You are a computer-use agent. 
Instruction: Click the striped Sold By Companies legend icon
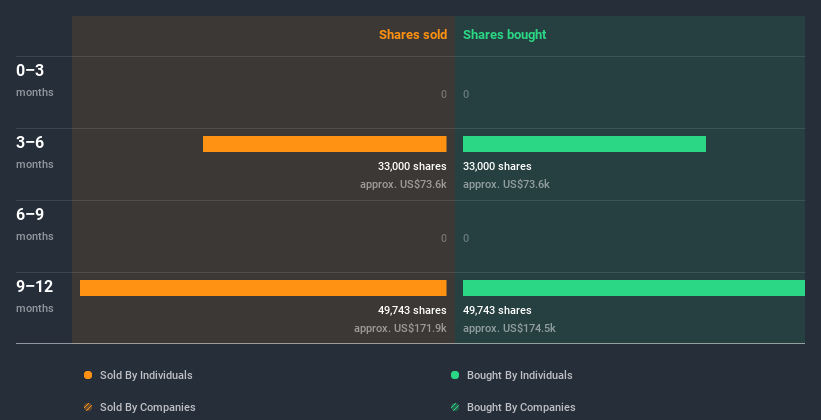click(88, 407)
